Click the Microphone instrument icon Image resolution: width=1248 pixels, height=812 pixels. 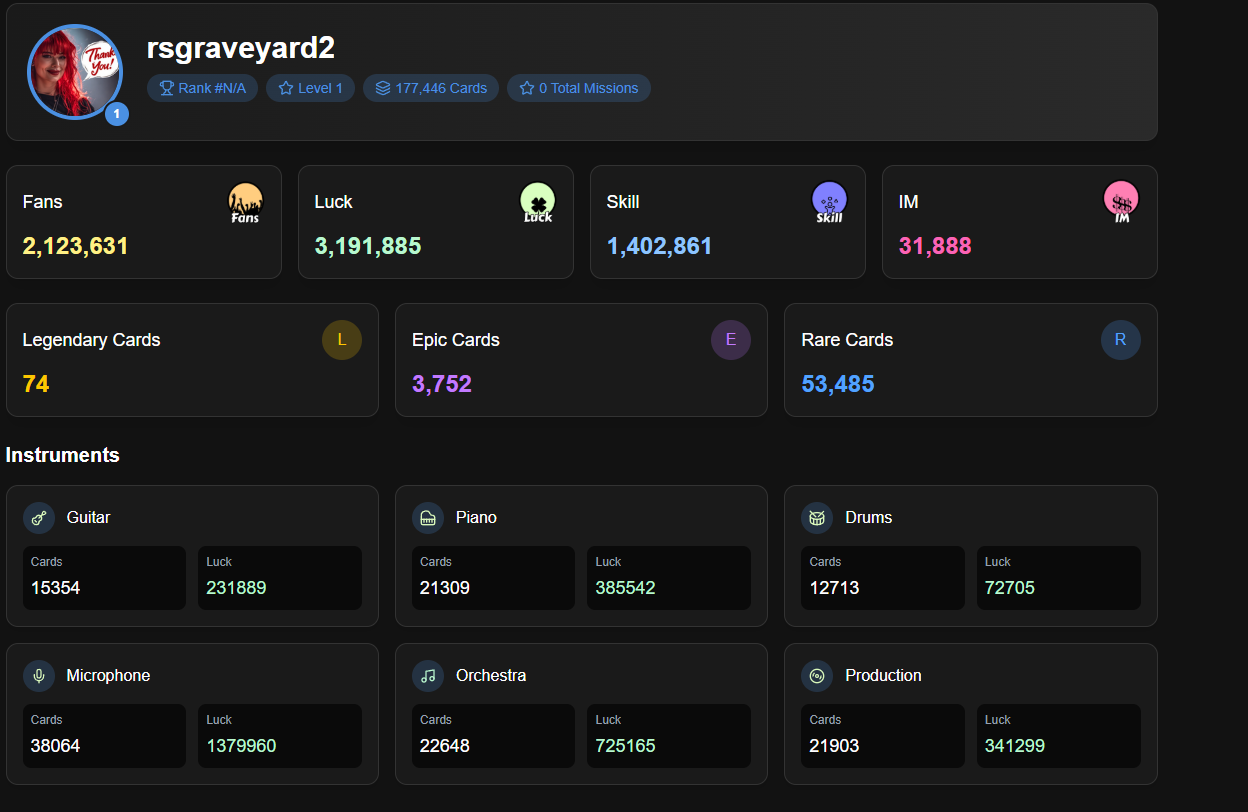[39, 676]
